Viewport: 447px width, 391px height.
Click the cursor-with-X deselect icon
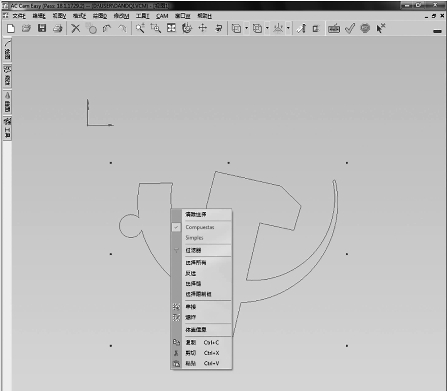pyautogui.click(x=381, y=28)
